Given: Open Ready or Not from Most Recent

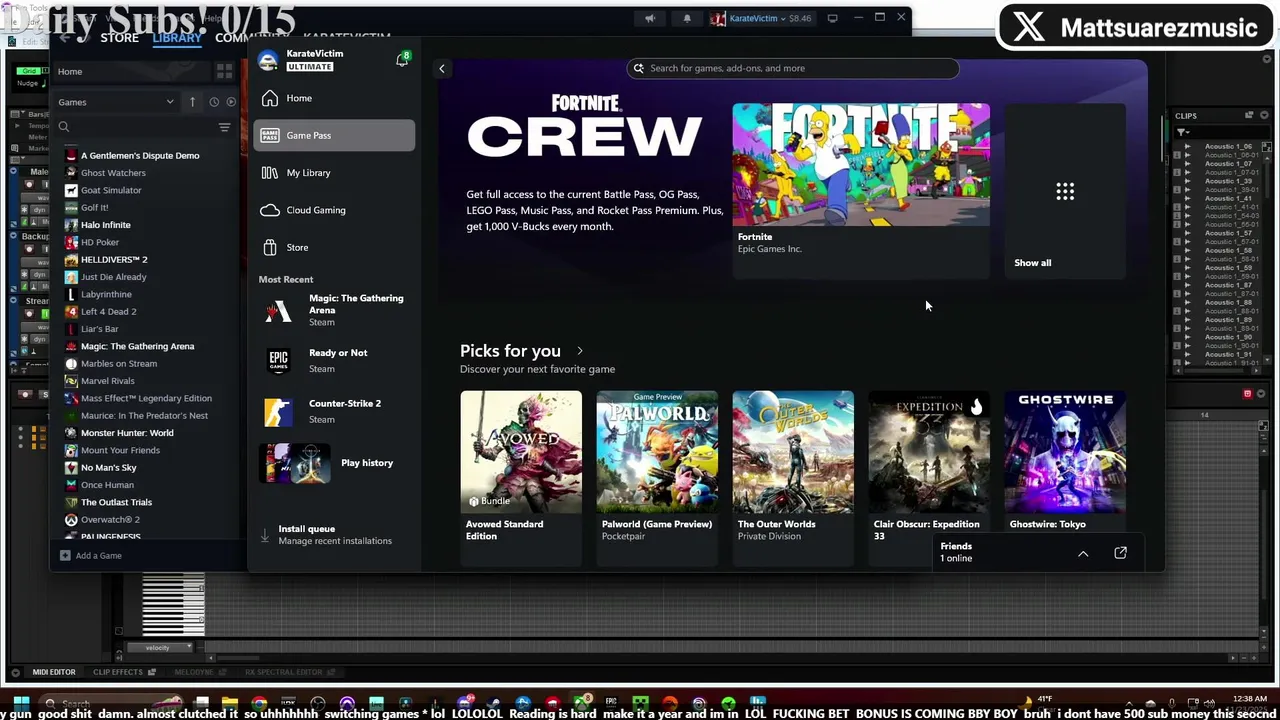Looking at the screenshot, I should click(334, 360).
